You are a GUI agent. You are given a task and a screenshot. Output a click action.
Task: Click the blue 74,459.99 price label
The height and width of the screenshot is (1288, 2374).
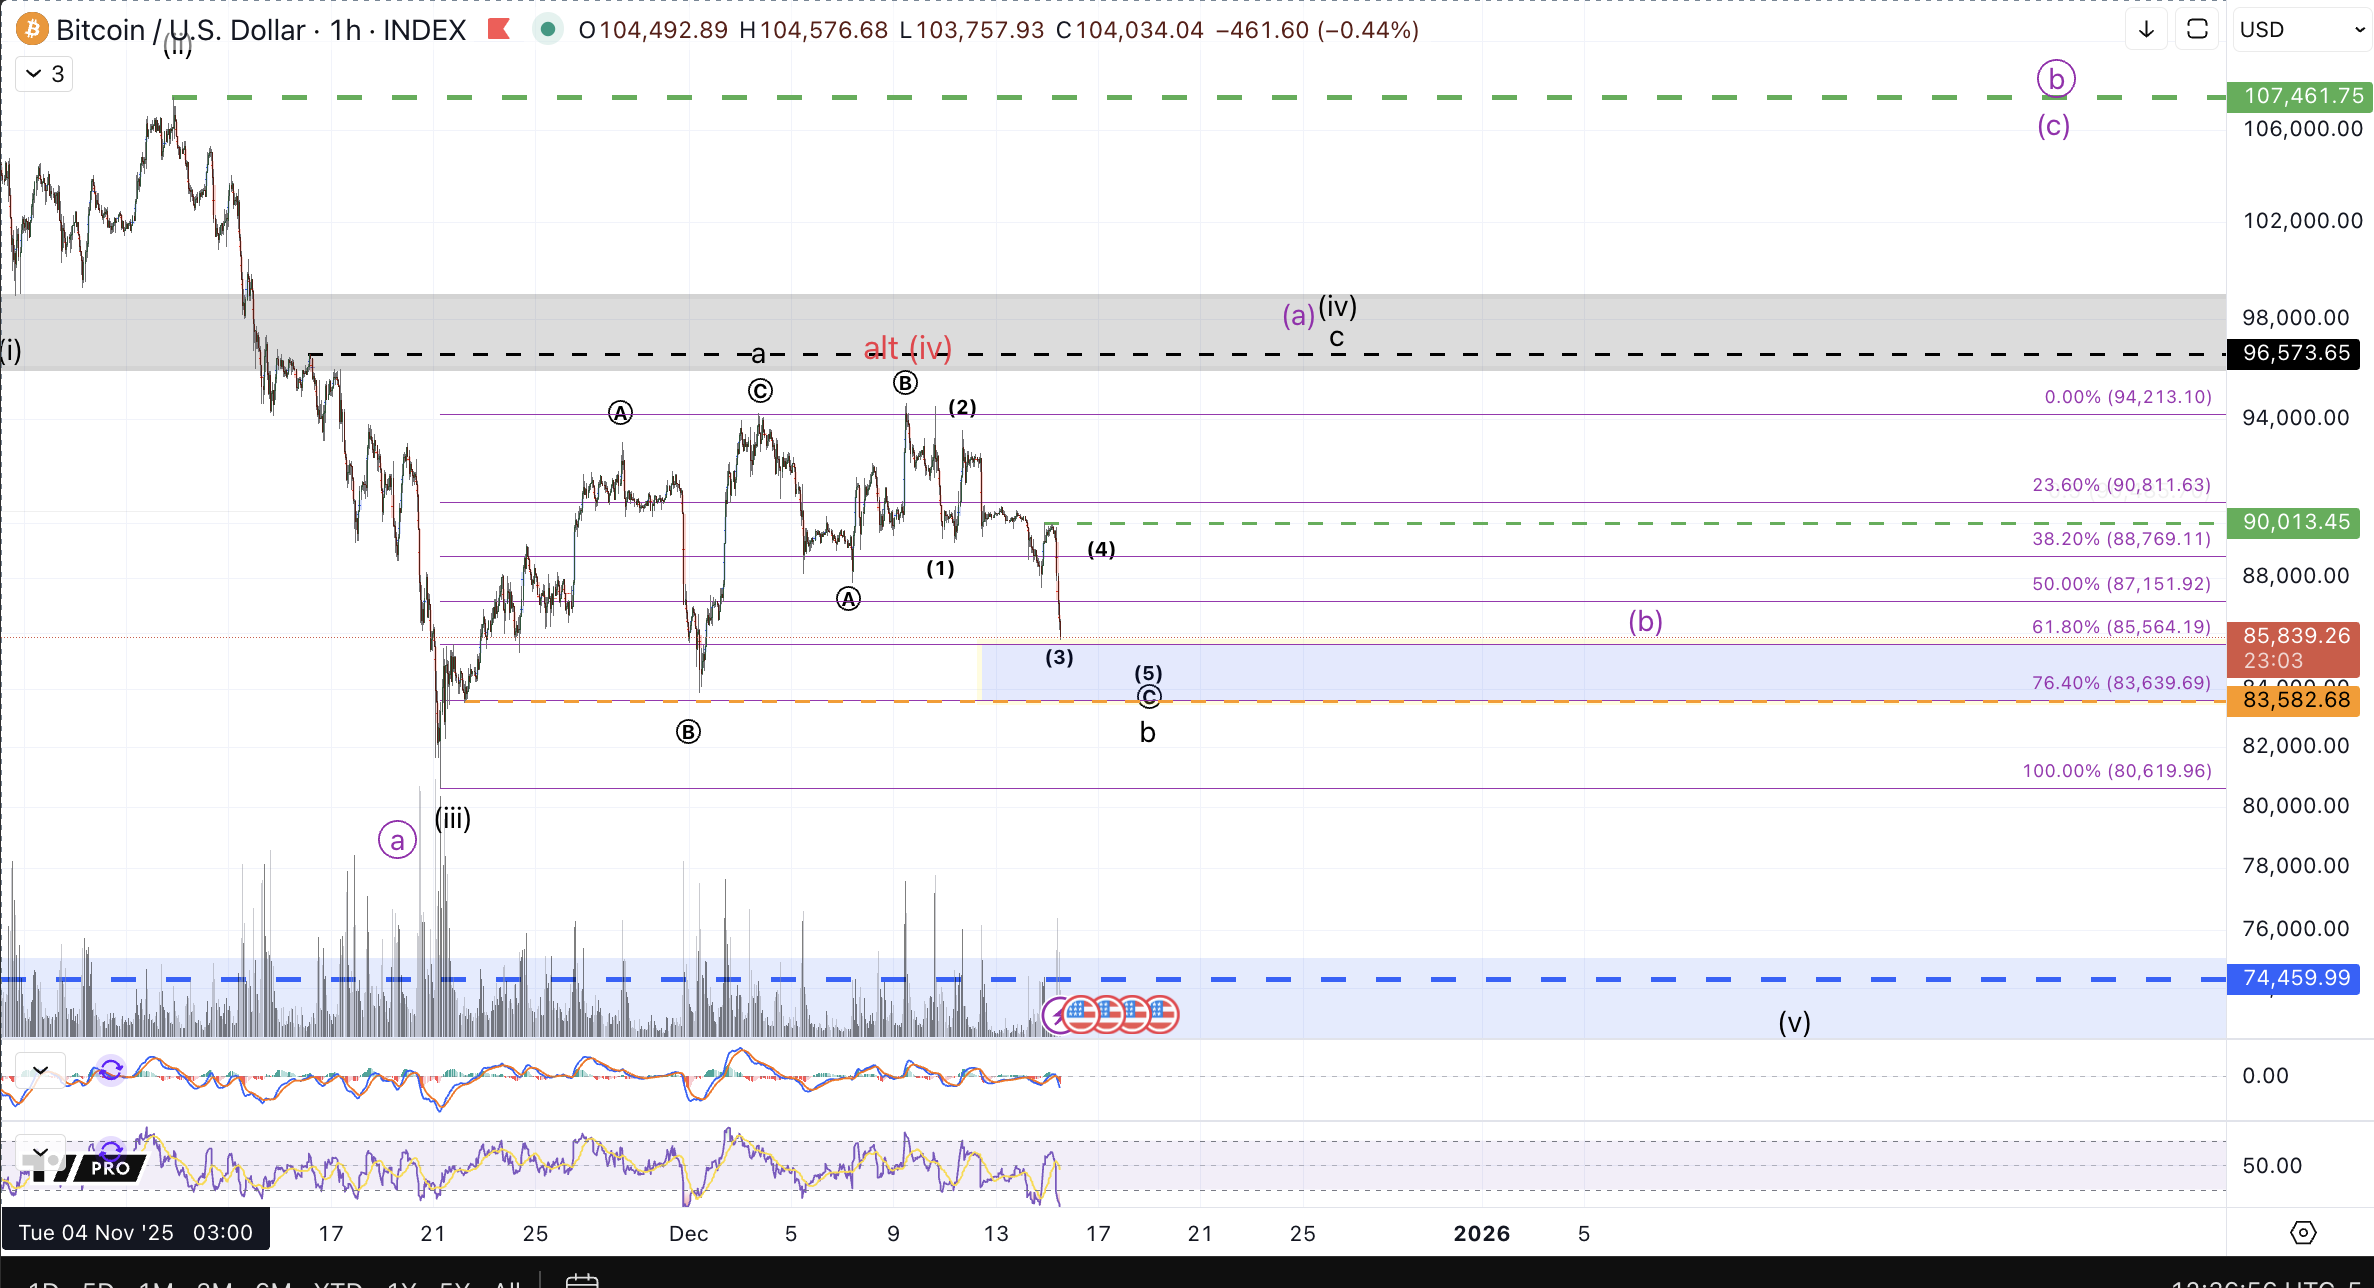click(2295, 978)
